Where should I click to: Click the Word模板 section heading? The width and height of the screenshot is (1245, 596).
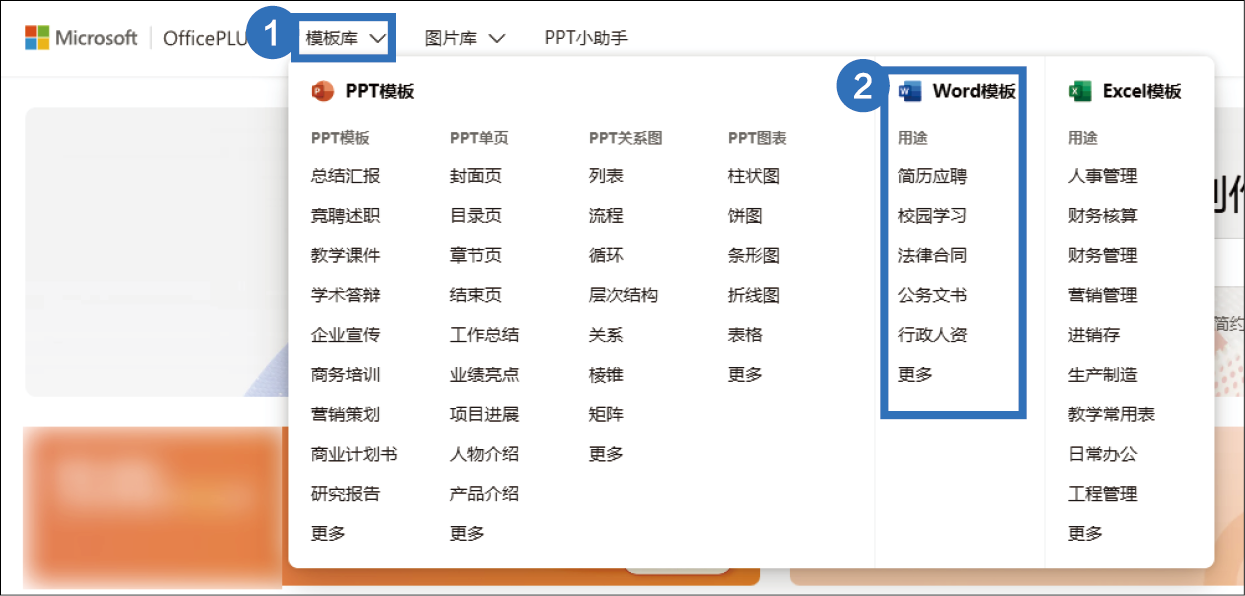(973, 91)
